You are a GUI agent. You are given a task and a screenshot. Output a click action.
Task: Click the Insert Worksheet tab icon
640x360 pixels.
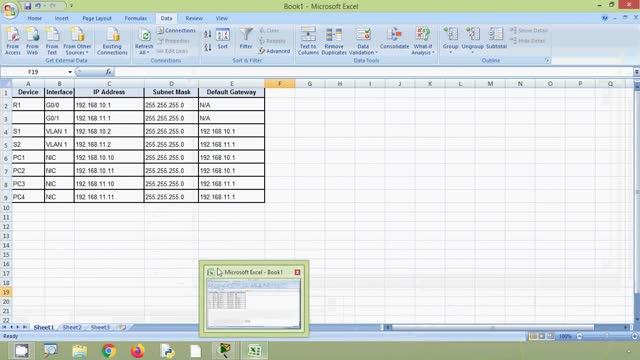coord(122,327)
